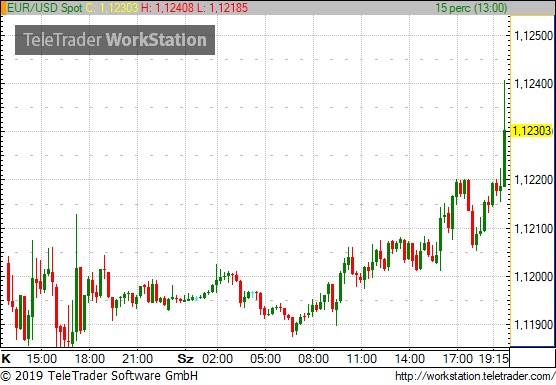556x385 pixels.
Task: Open the 15 perc (13:00) interval label
Action: pyautogui.click(x=471, y=8)
